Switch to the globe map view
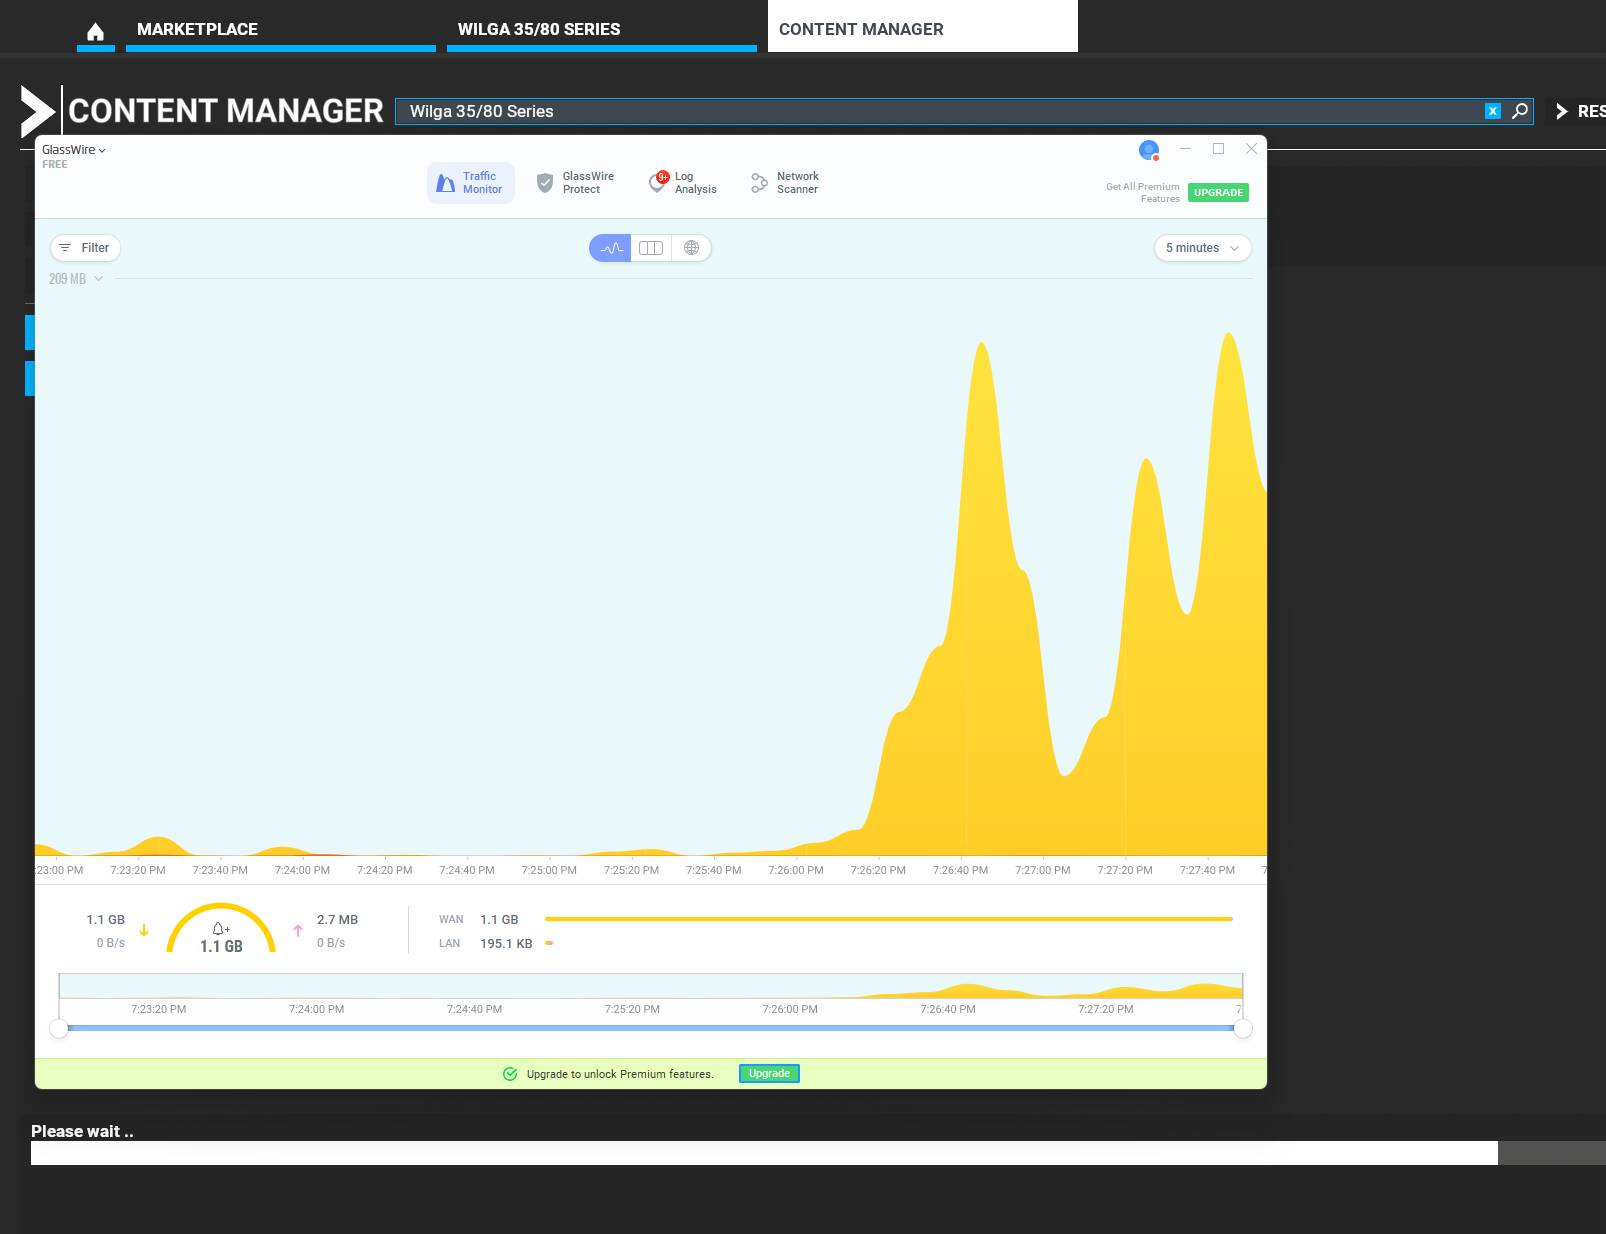This screenshot has height=1234, width=1606. pyautogui.click(x=691, y=248)
